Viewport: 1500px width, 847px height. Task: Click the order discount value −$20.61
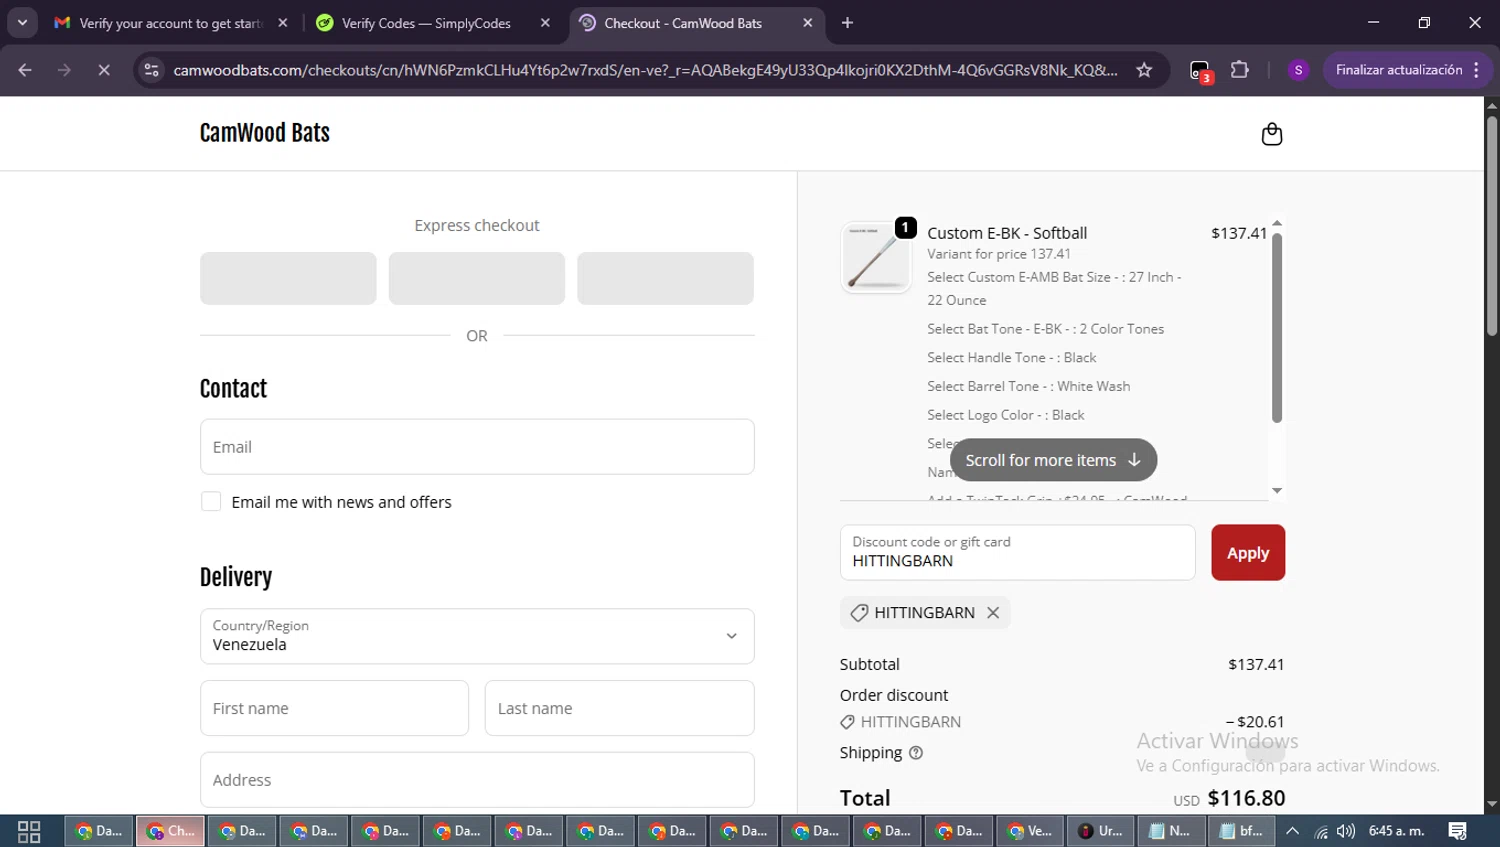click(1255, 722)
